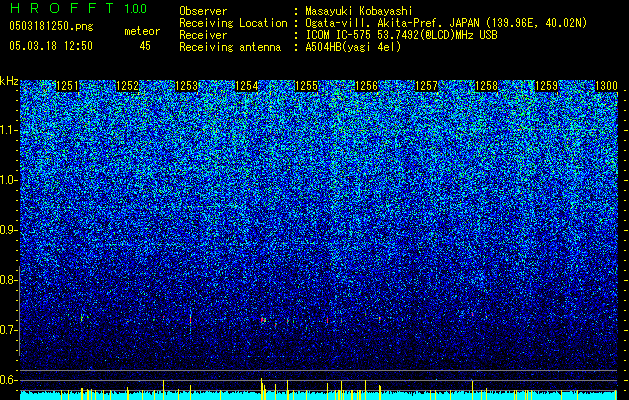Image resolution: width=629 pixels, height=400 pixels.
Task: Click the receiver ICOM IC-575 line
Action: pos(401,35)
